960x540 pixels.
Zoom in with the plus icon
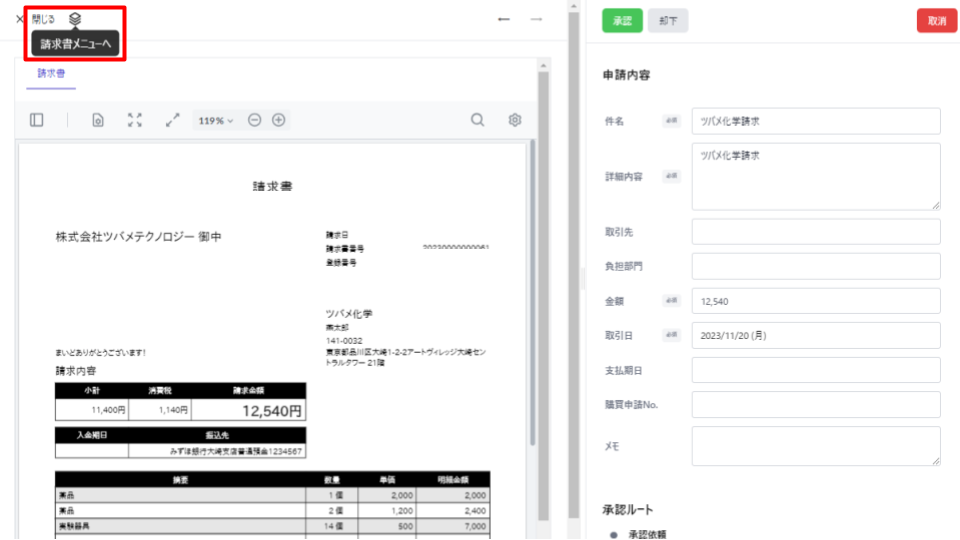click(279, 120)
